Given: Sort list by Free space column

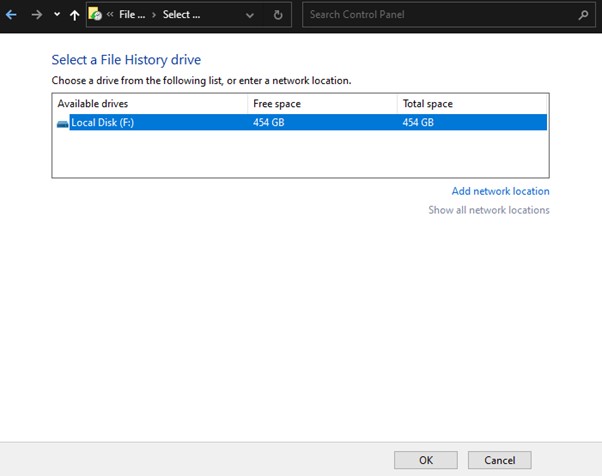Looking at the screenshot, I should point(321,104).
